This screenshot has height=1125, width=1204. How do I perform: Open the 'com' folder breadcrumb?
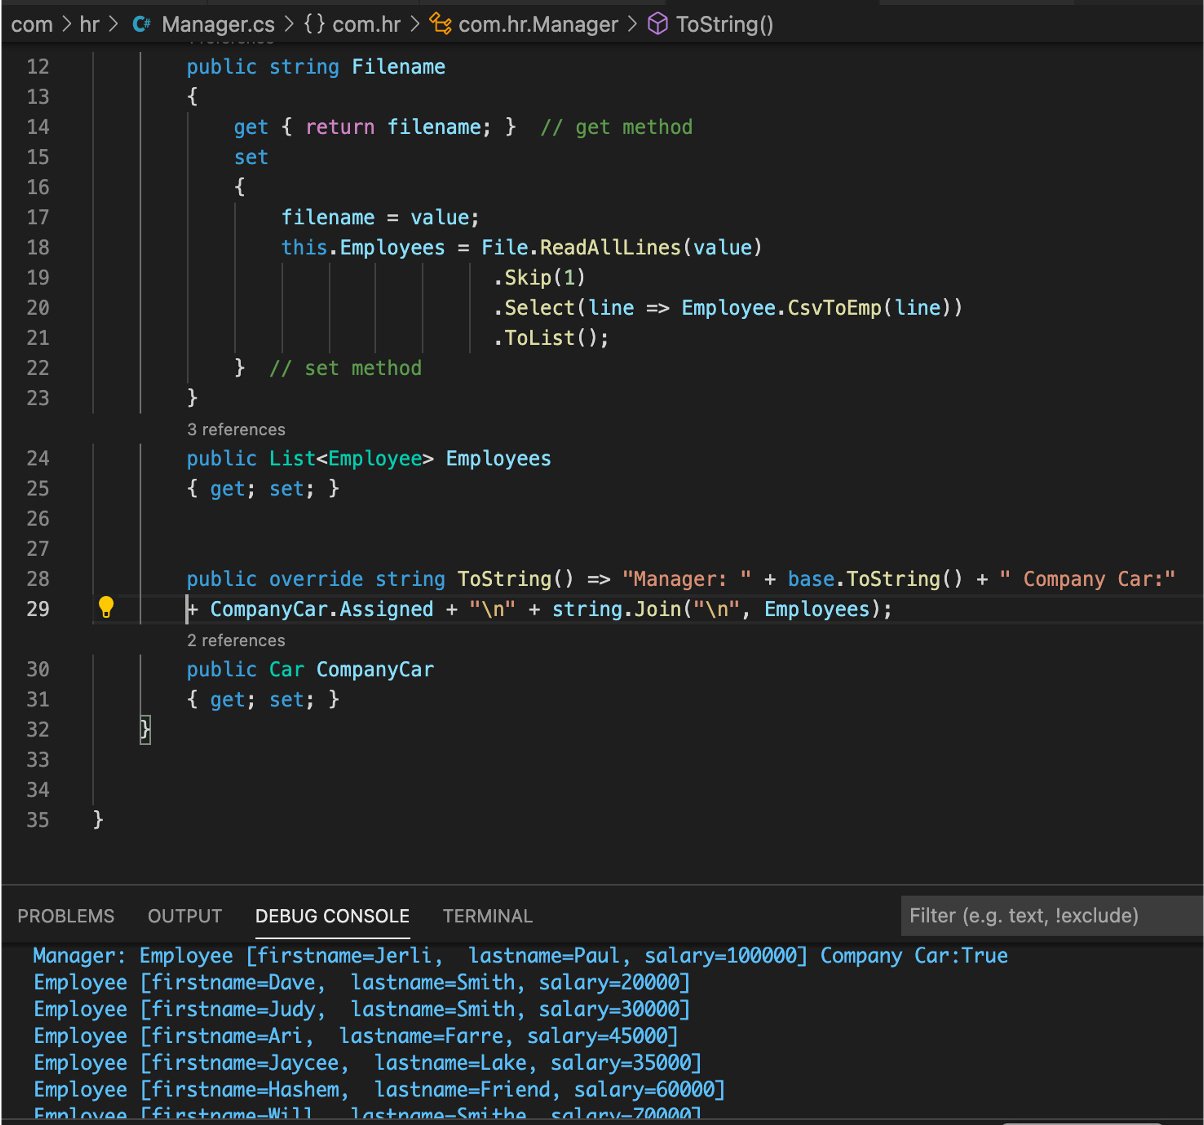coord(32,24)
